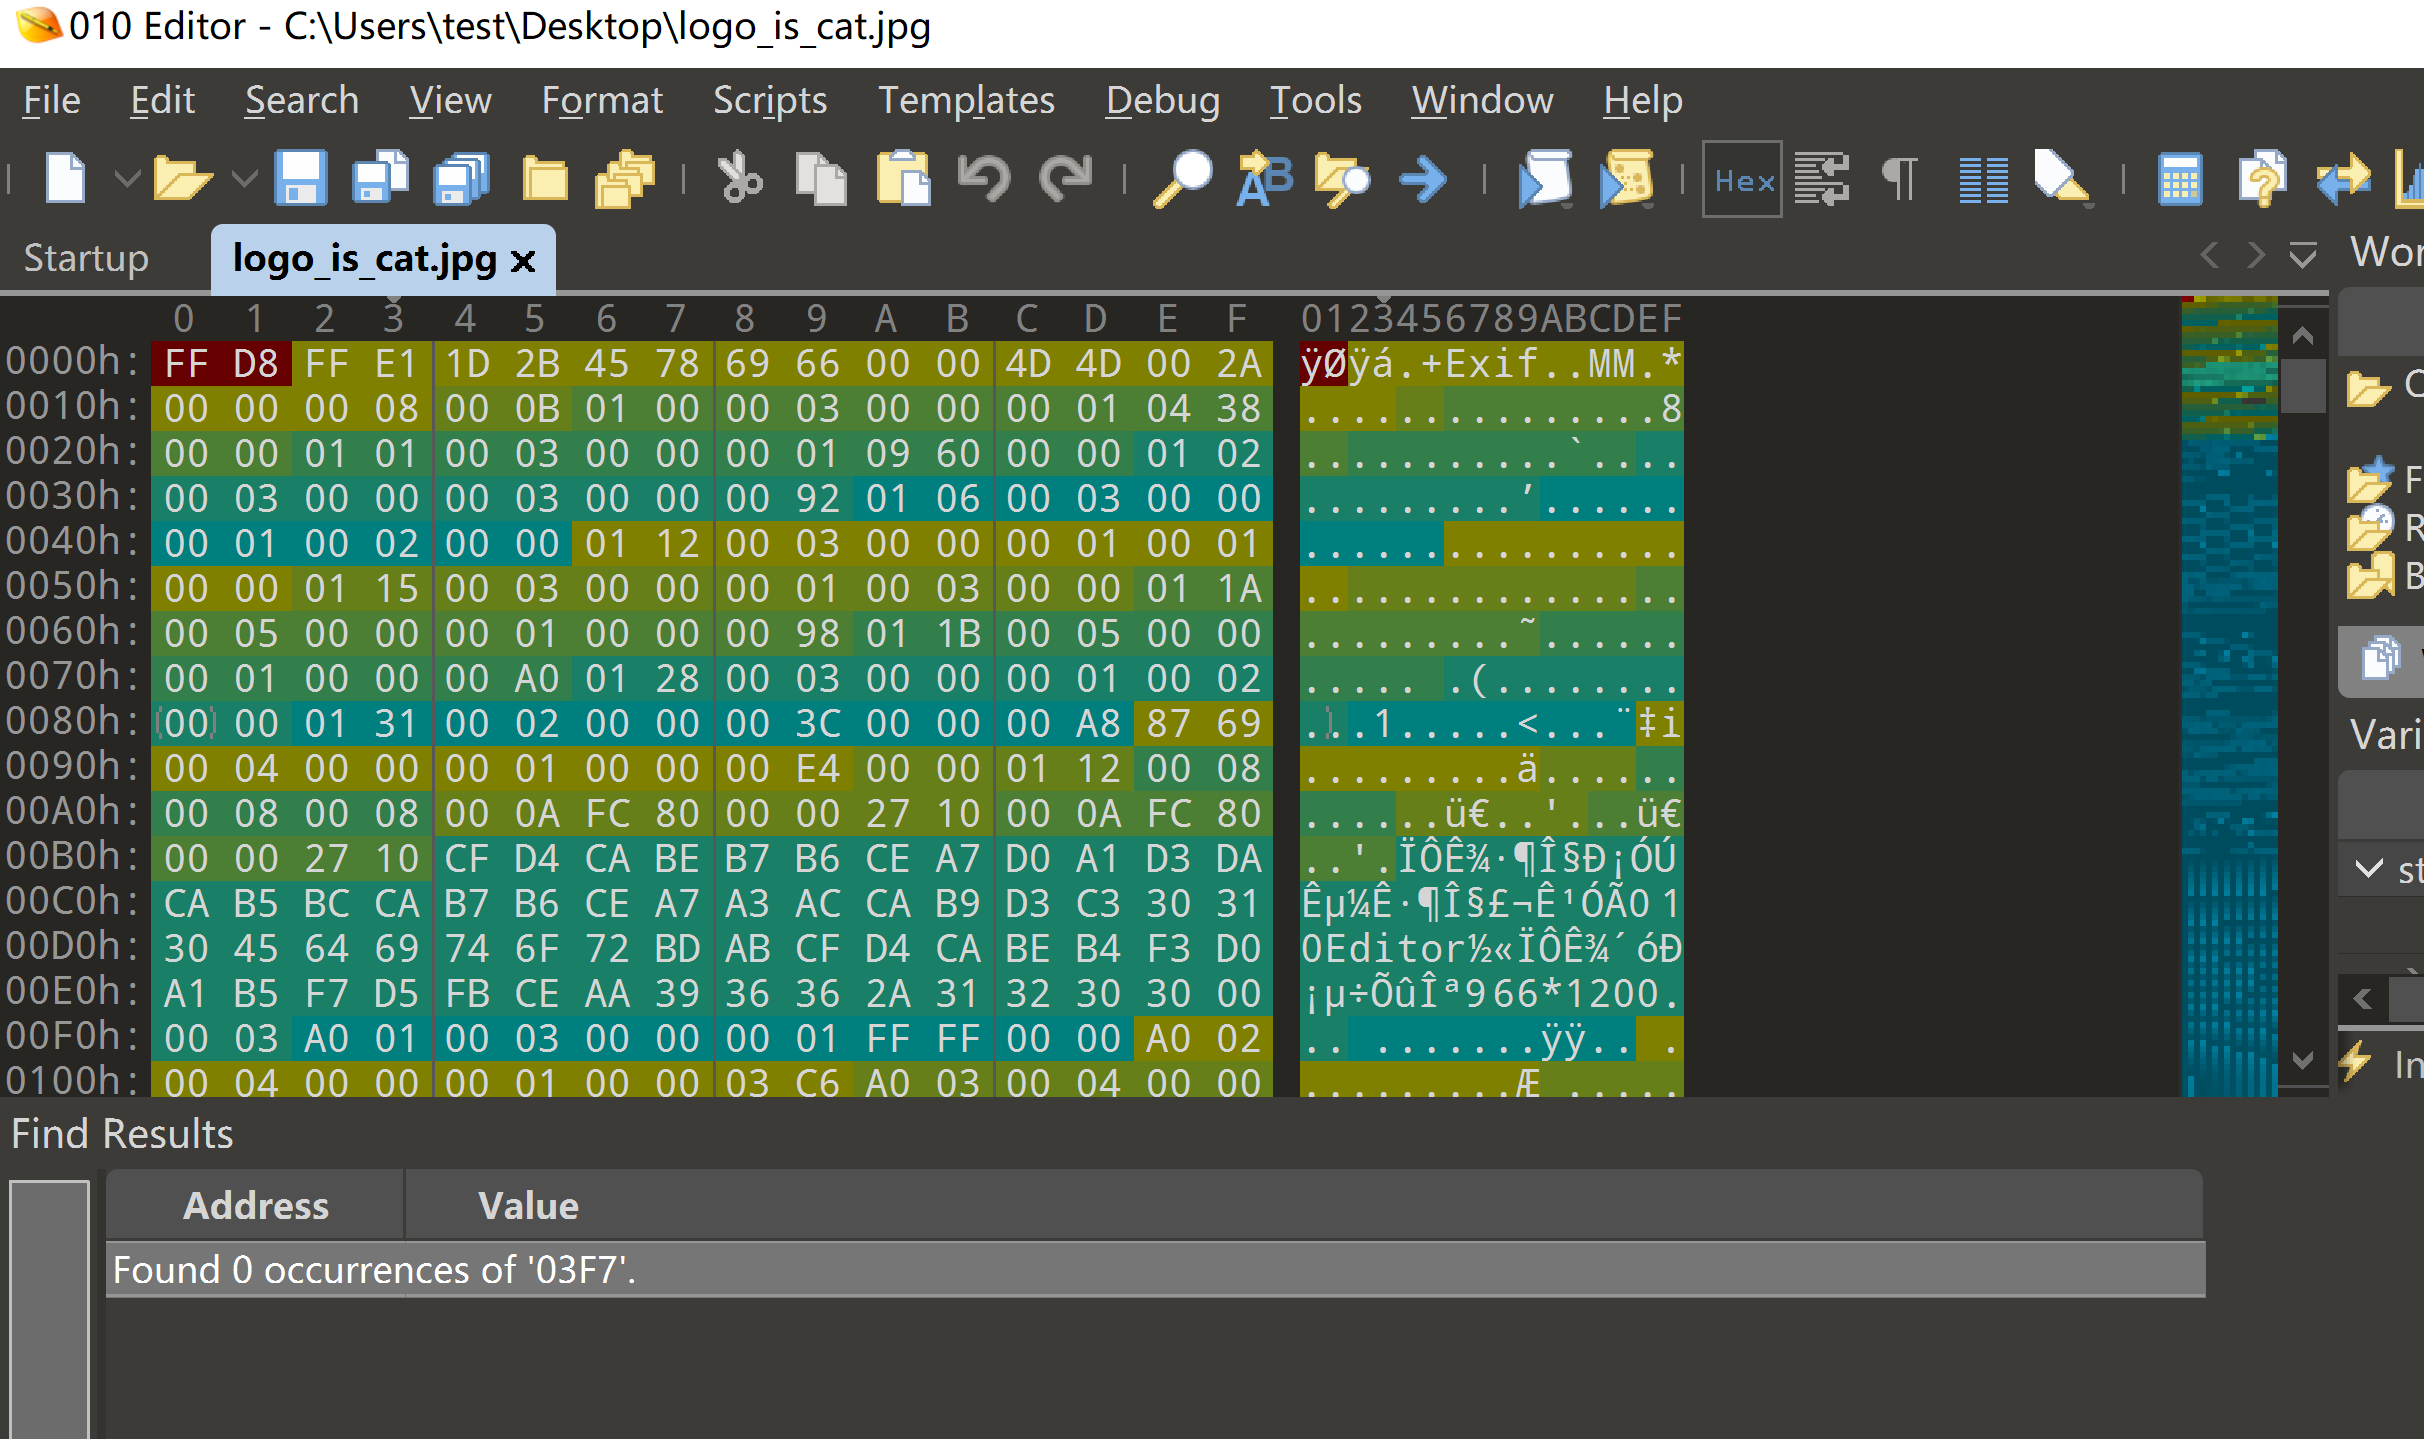Run a script using the script scroll icon

pyautogui.click(x=1543, y=180)
